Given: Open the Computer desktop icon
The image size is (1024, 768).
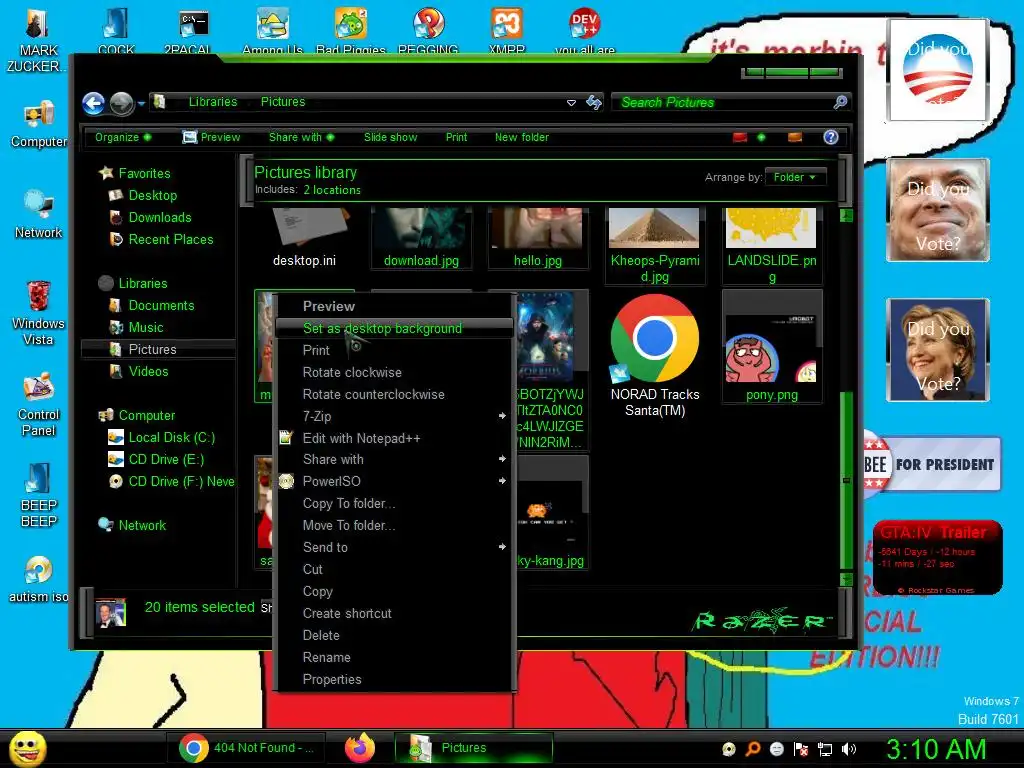Looking at the screenshot, I should click(38, 124).
